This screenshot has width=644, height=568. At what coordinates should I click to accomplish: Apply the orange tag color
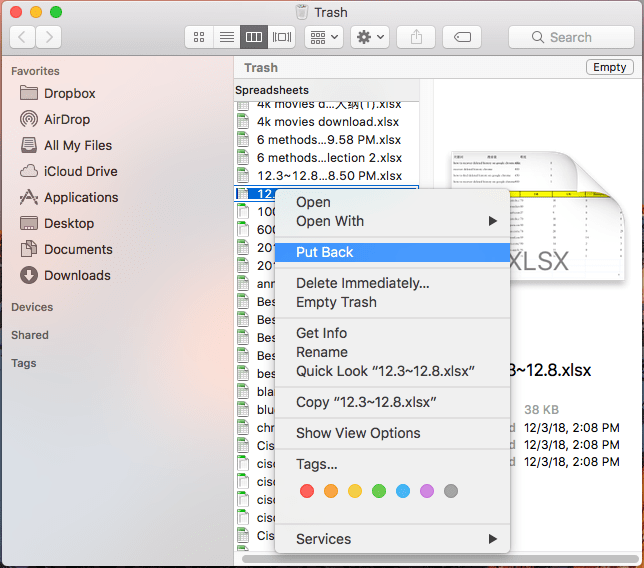(x=331, y=491)
